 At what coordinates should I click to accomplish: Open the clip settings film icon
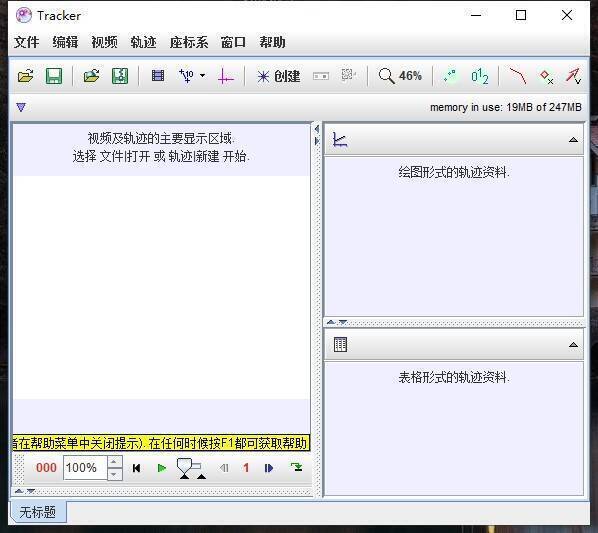158,75
